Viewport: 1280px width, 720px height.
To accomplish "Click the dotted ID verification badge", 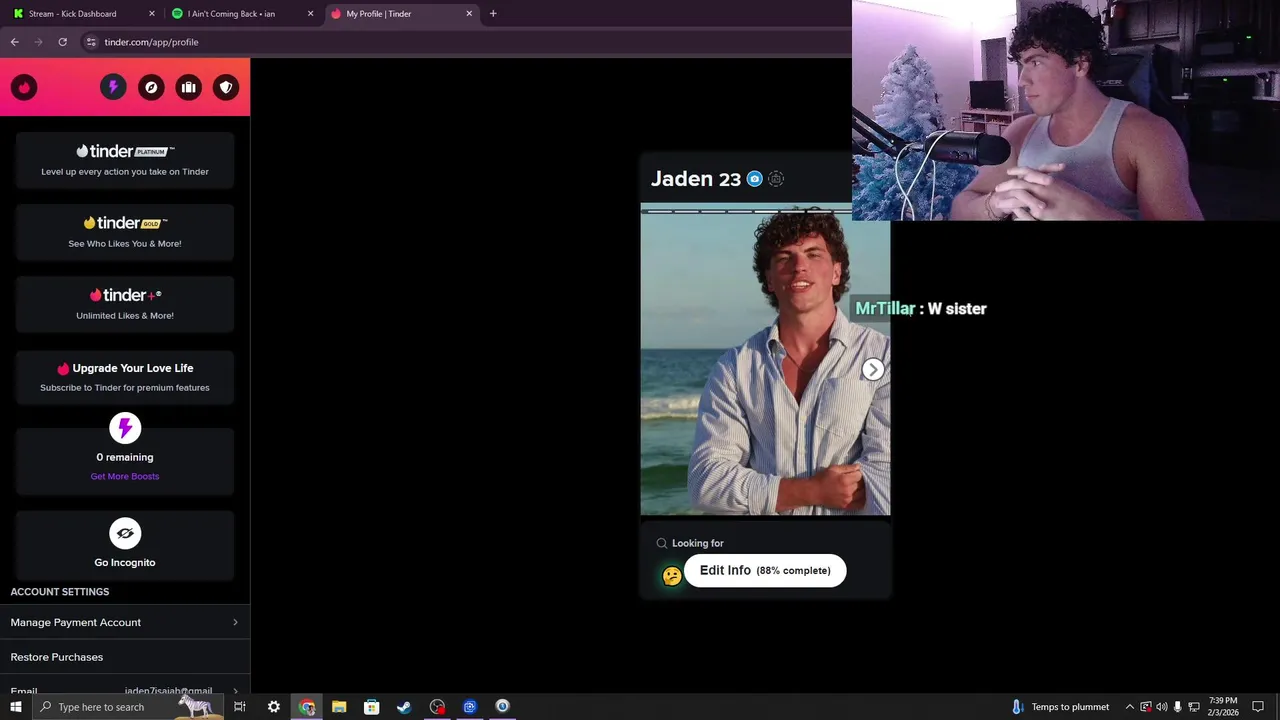I will point(776,179).
